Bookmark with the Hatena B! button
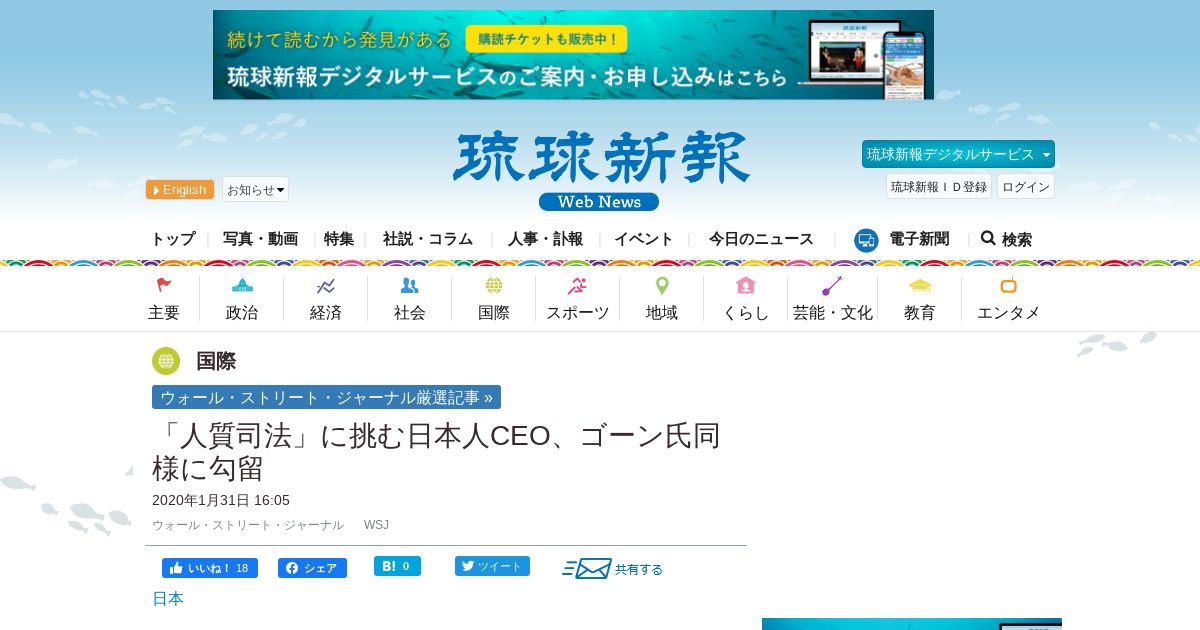1200x630 pixels. click(397, 566)
